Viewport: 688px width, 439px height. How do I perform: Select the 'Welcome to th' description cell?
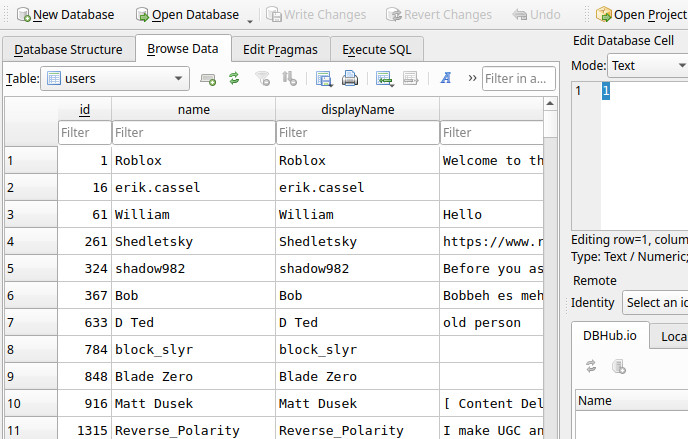coord(492,161)
